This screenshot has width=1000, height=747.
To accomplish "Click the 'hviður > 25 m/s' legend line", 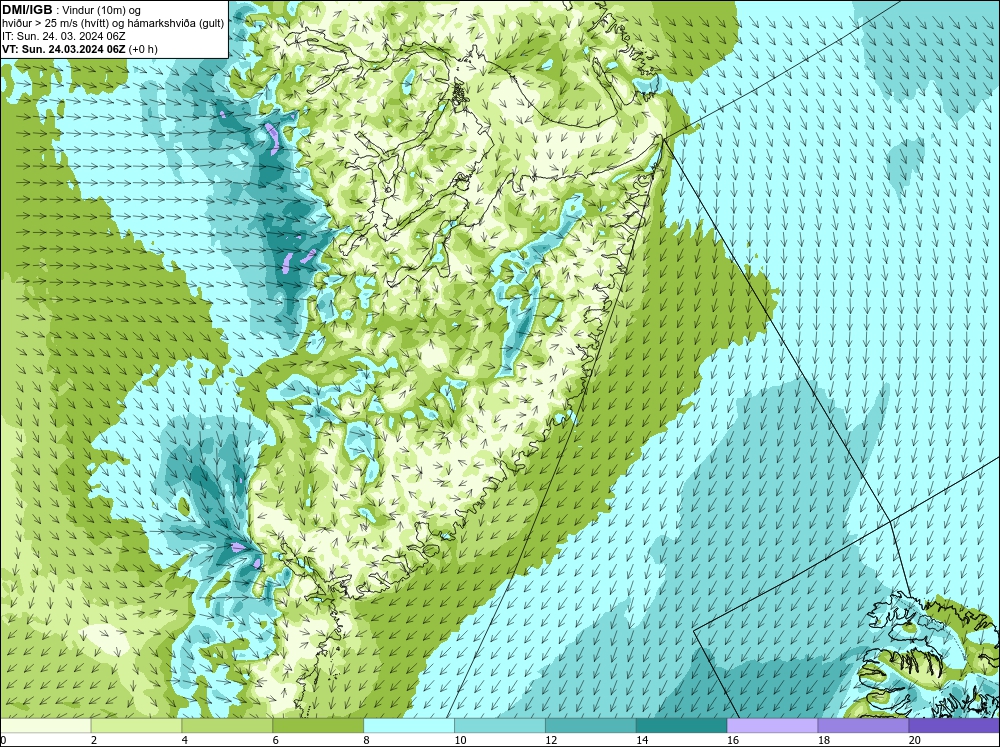I will [113, 23].
